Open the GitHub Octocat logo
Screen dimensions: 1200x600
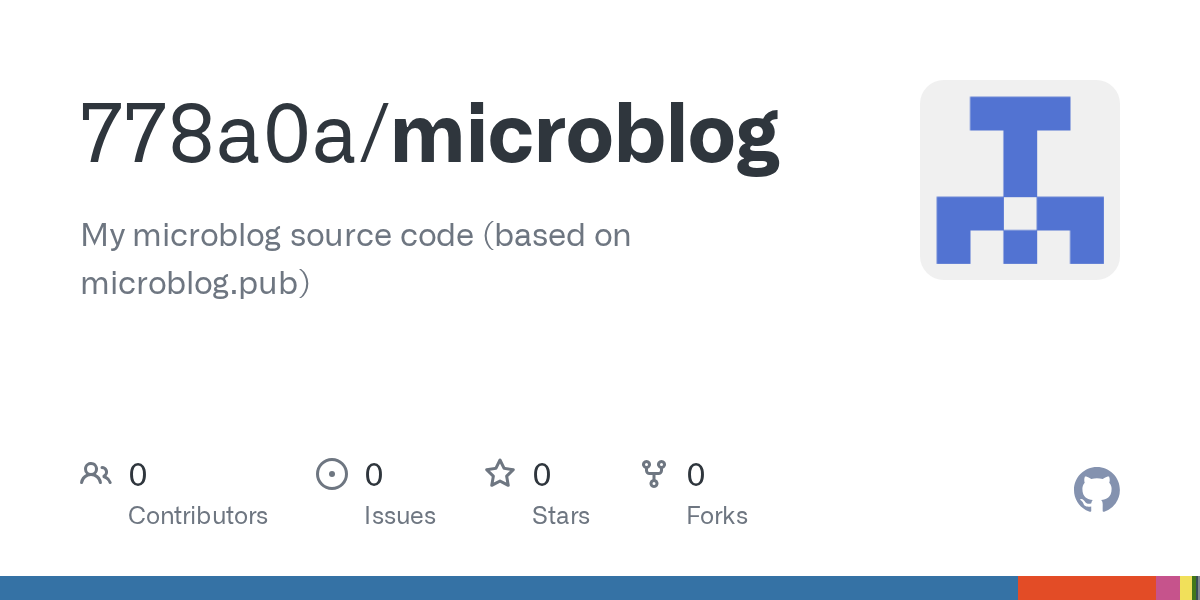pos(1096,490)
